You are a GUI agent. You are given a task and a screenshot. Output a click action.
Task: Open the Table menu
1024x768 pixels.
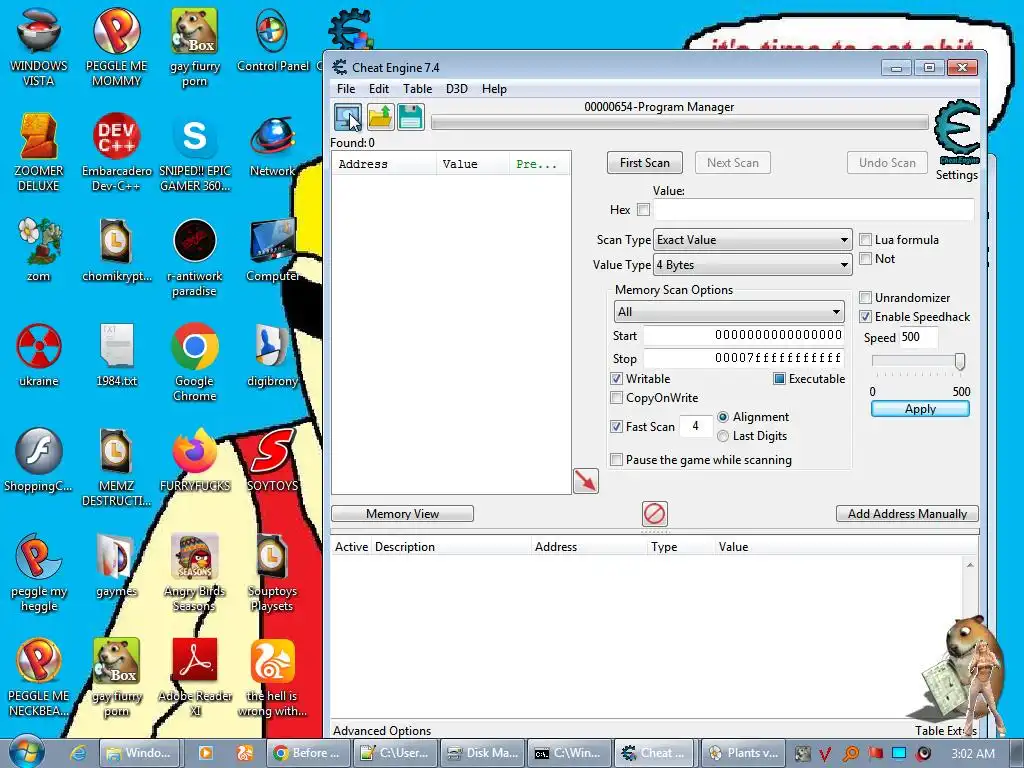(x=417, y=89)
